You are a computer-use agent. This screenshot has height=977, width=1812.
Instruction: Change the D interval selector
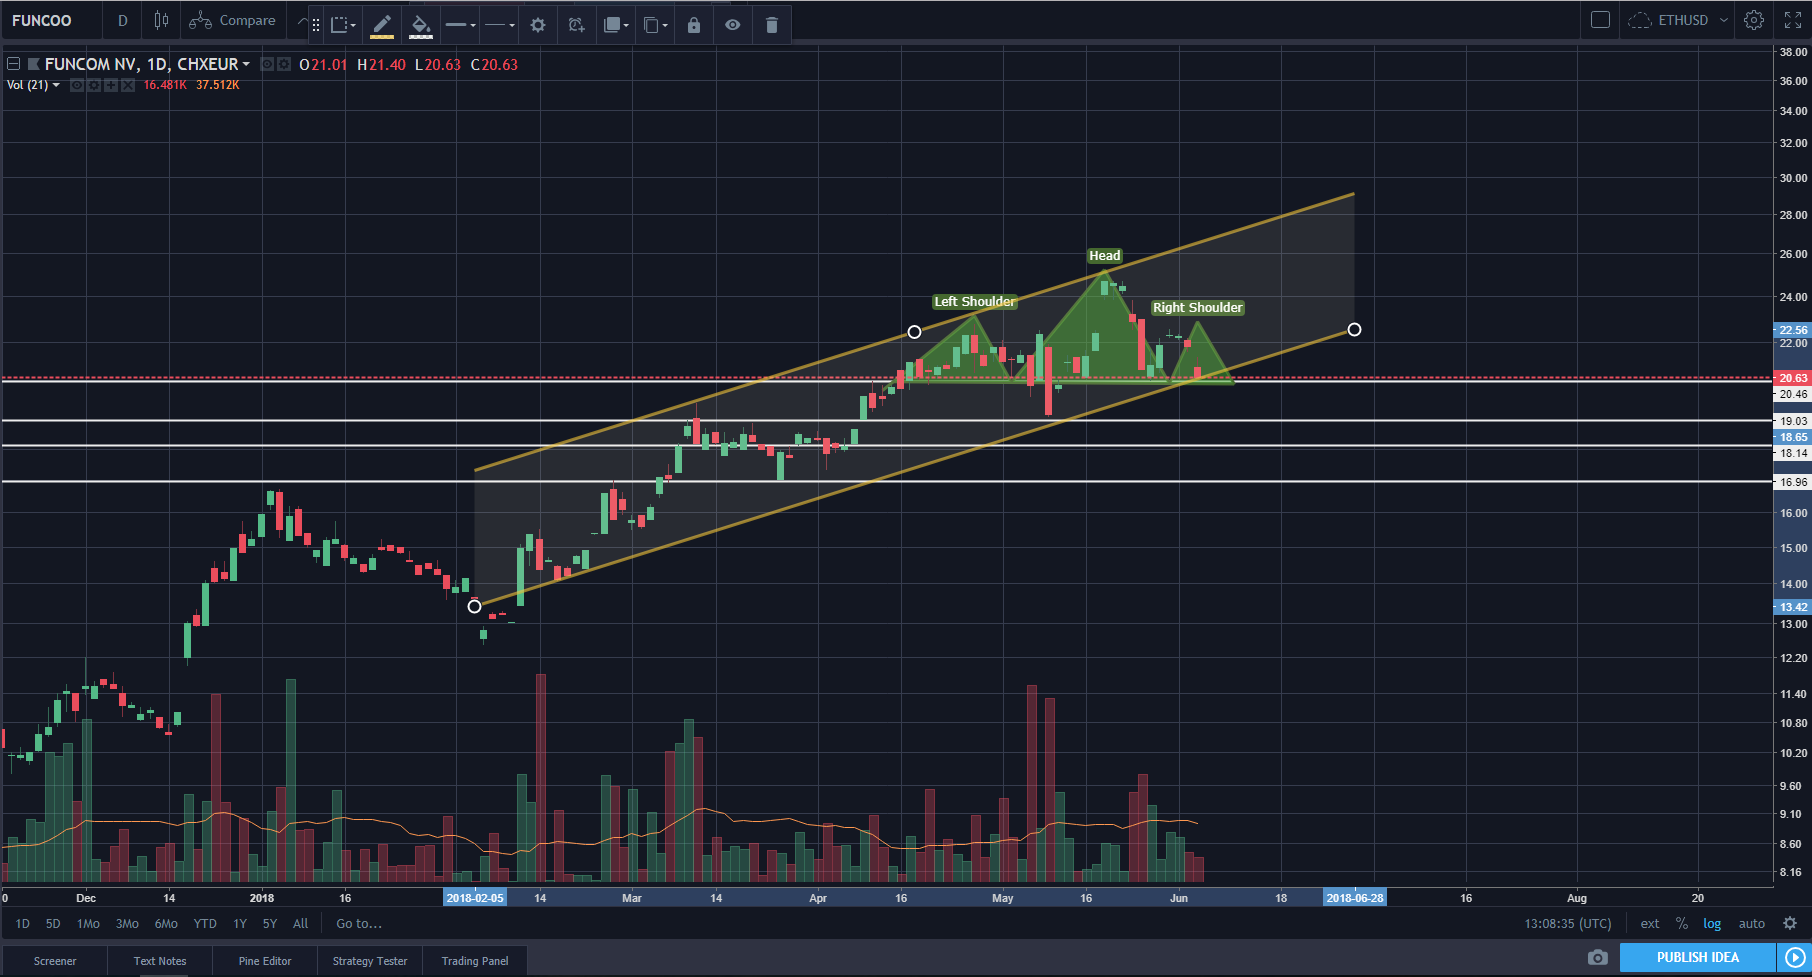coord(123,20)
